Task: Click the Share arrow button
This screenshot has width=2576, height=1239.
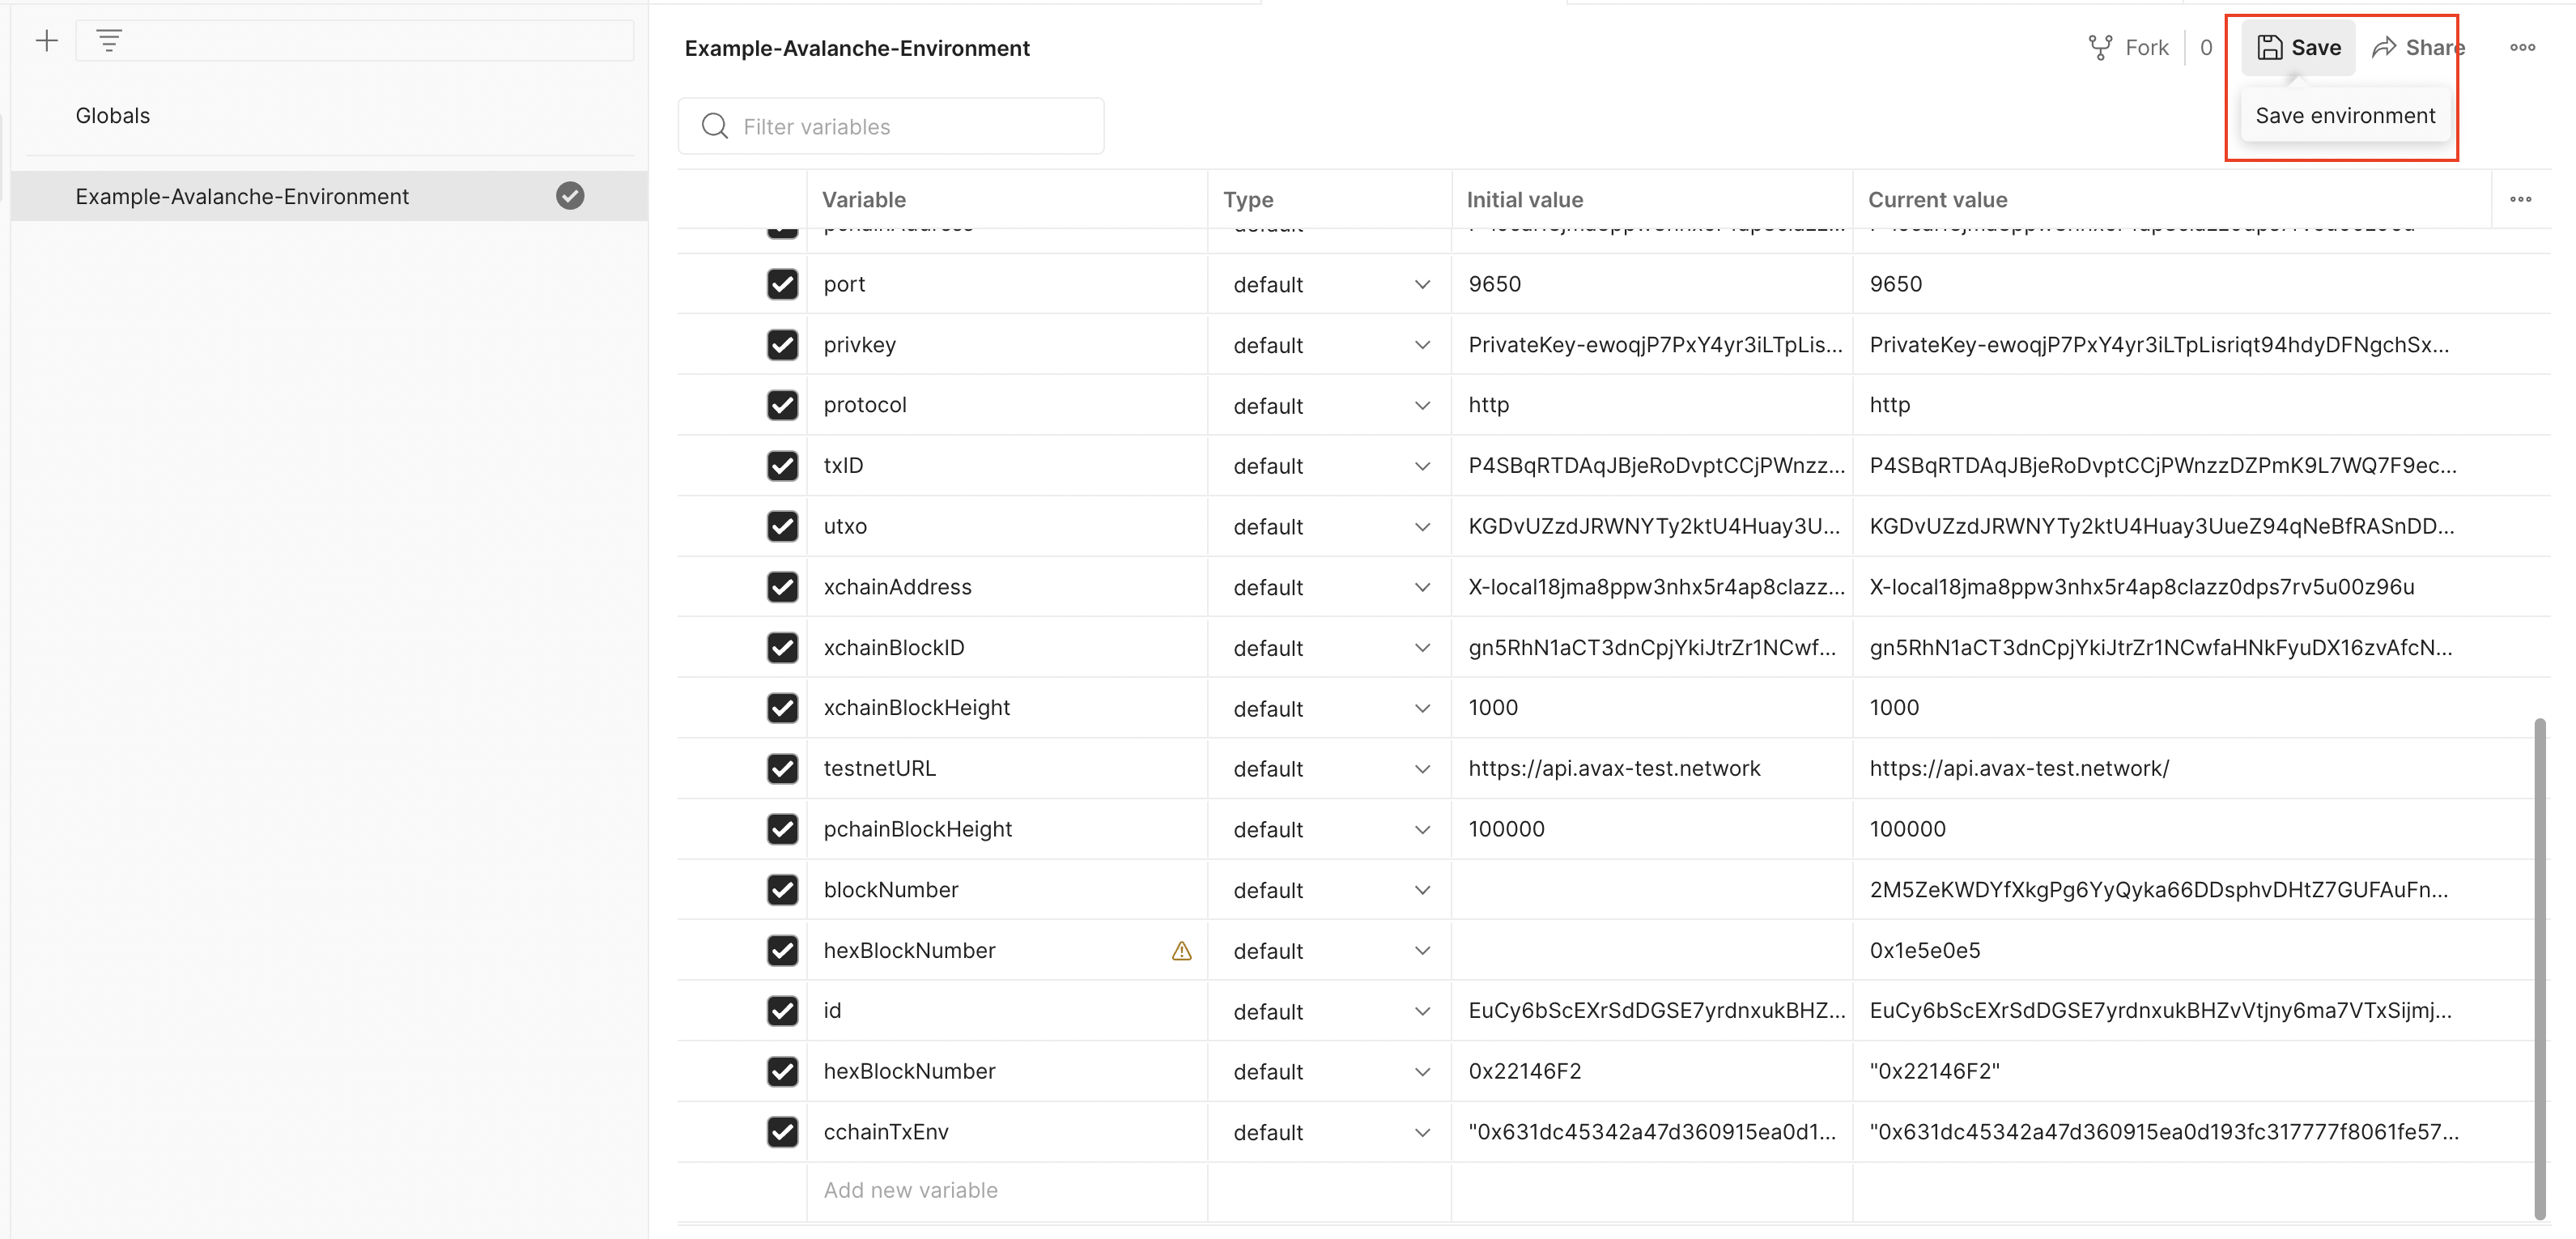Action: tap(2417, 47)
